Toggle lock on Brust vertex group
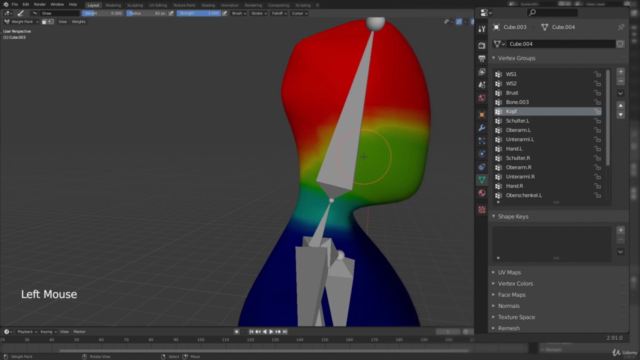Screen dimensions: 640x360 click(x=597, y=93)
